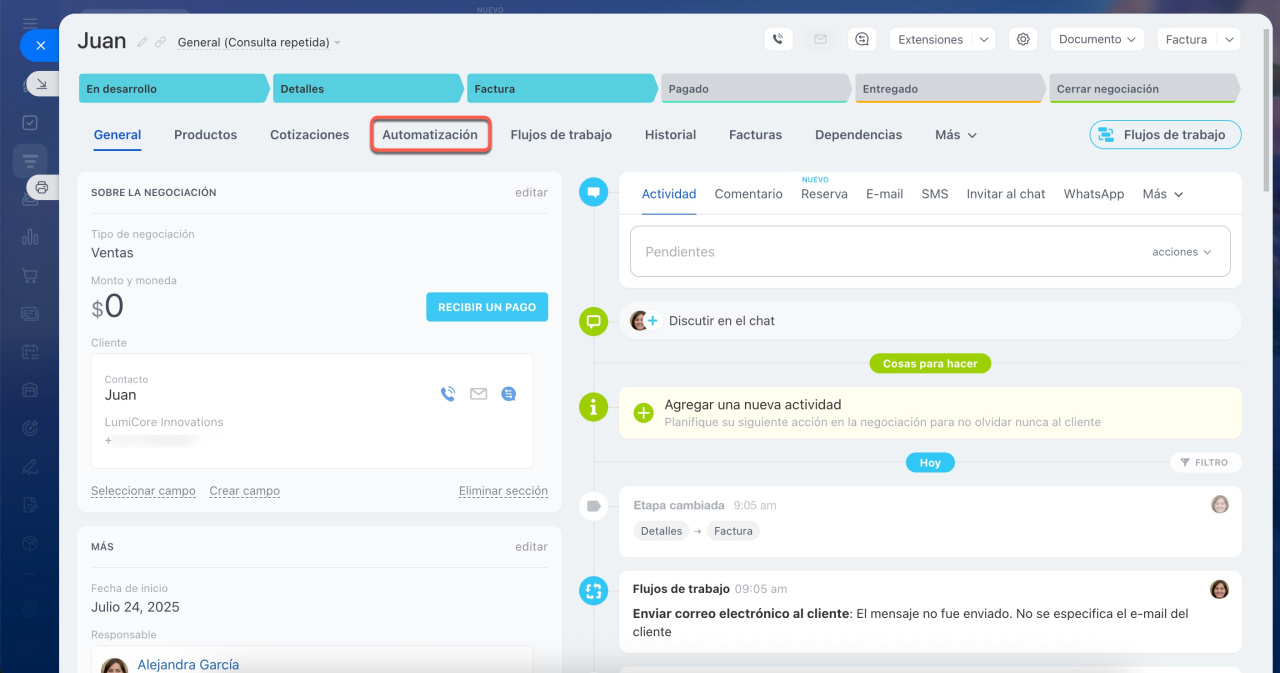
Task: Set stage to Entregado
Action: pos(950,89)
